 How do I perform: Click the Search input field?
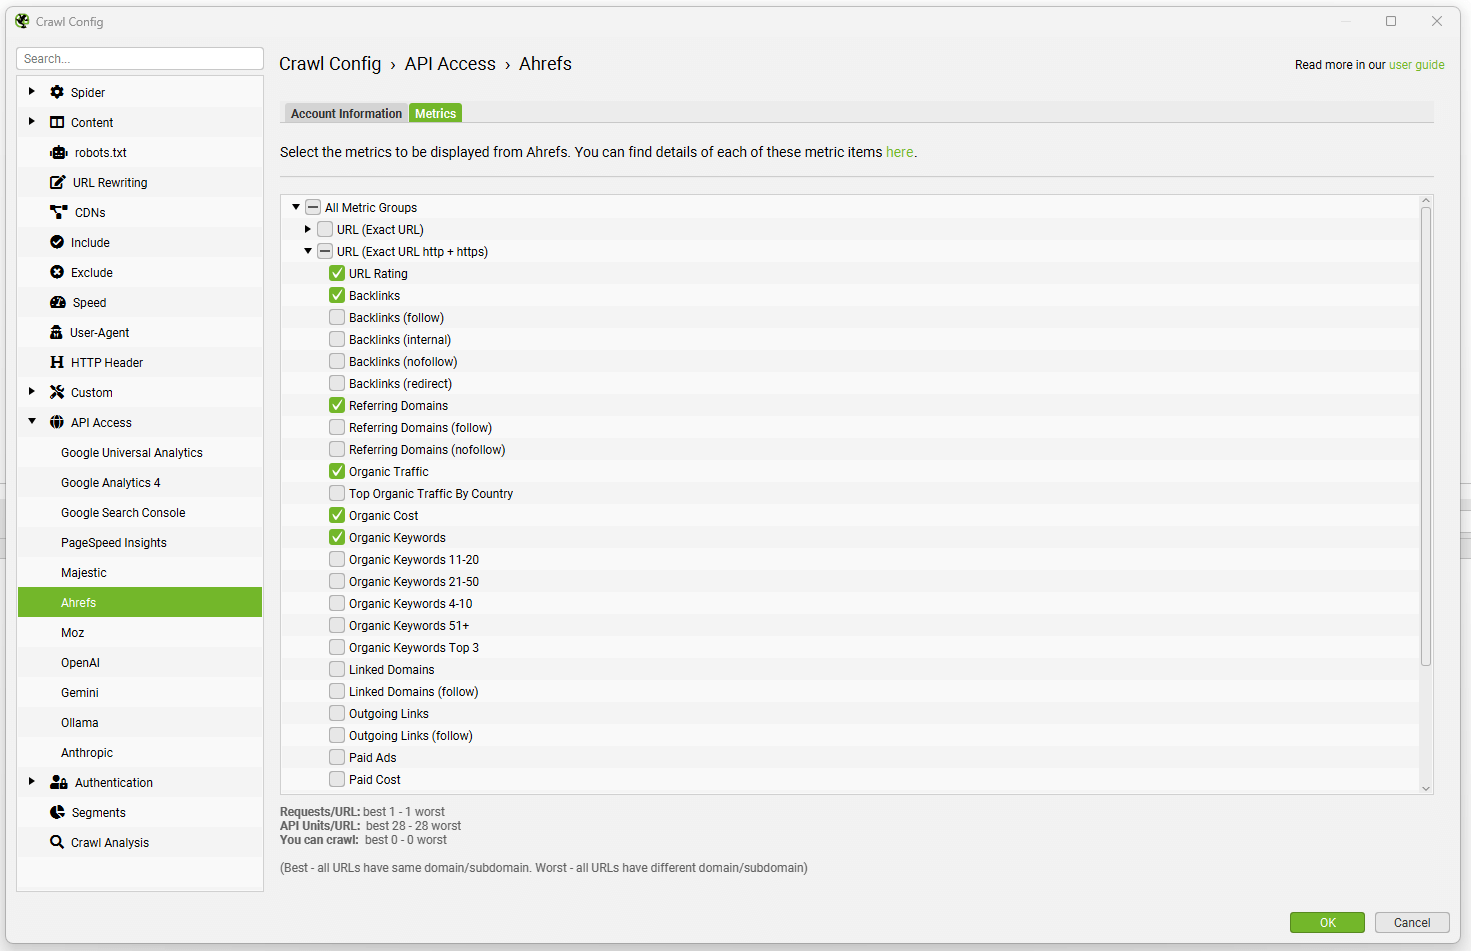click(x=140, y=59)
